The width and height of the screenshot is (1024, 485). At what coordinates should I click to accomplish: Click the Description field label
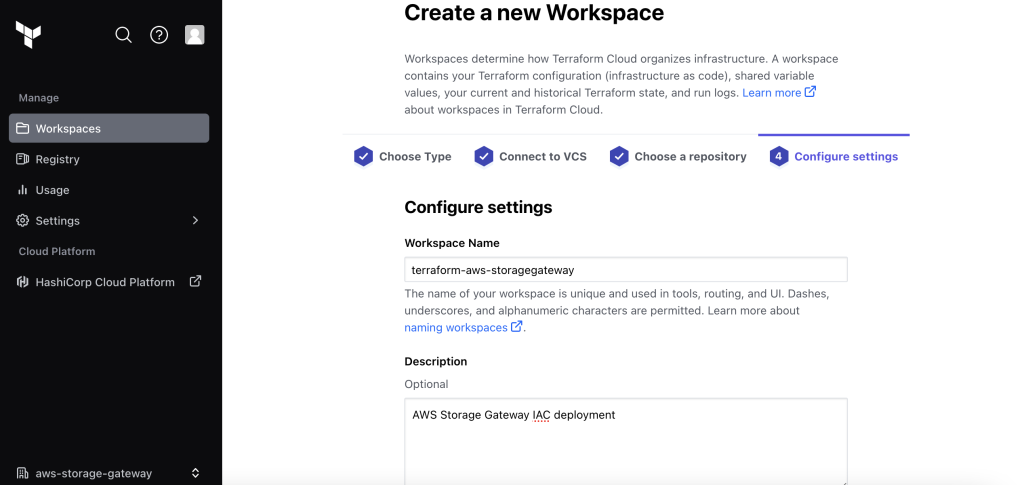click(x=436, y=362)
